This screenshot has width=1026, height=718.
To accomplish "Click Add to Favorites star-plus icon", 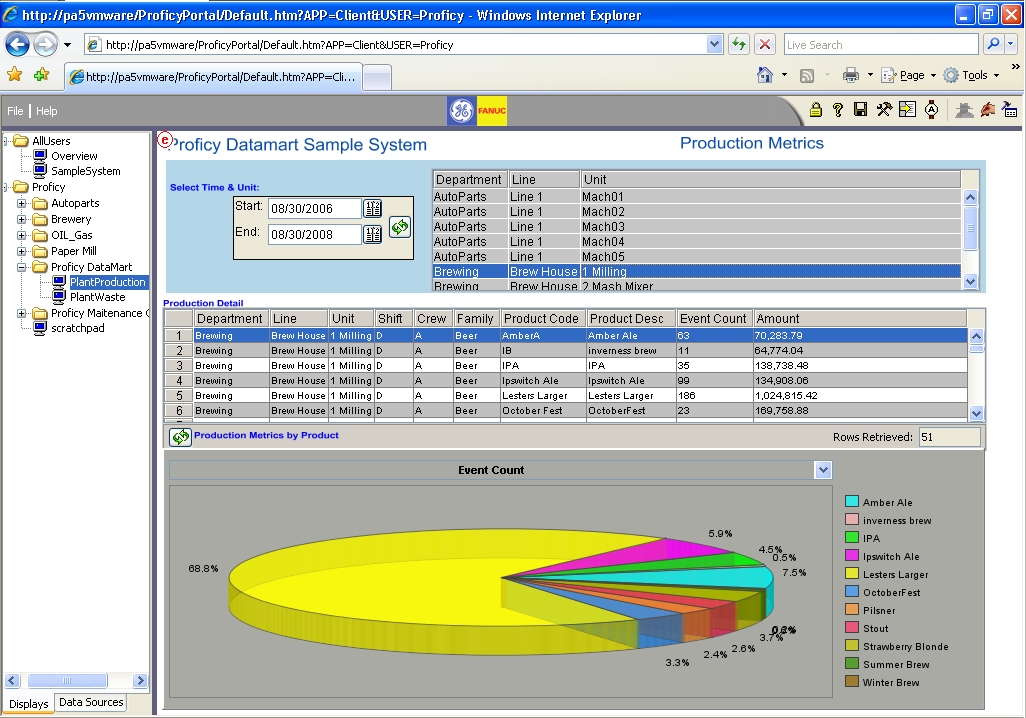I will (x=41, y=75).
